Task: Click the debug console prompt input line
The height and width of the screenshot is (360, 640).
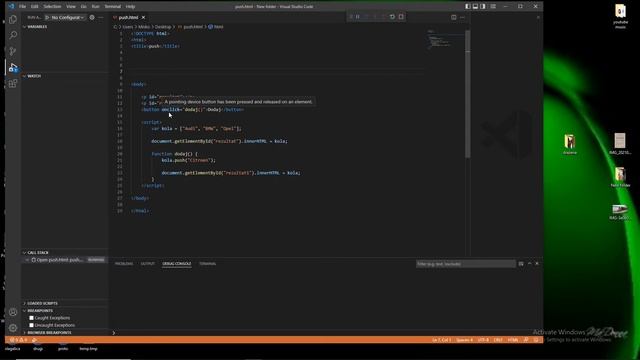Action: click(x=327, y=333)
